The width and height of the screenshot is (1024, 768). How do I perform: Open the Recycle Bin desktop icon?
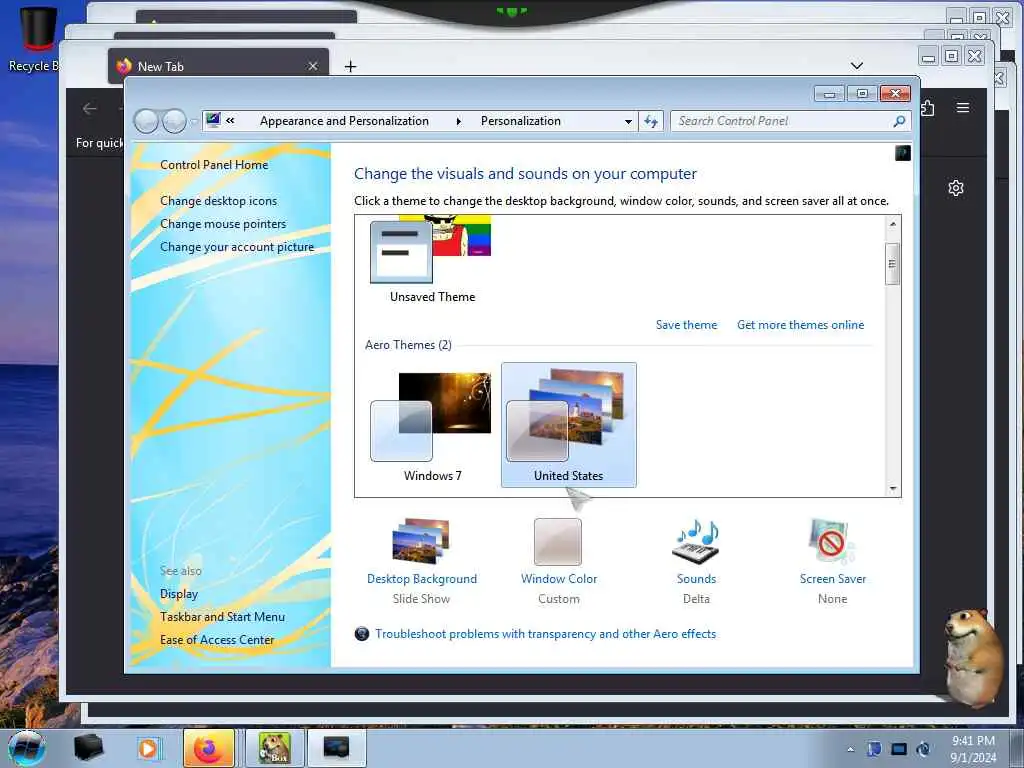[35, 39]
